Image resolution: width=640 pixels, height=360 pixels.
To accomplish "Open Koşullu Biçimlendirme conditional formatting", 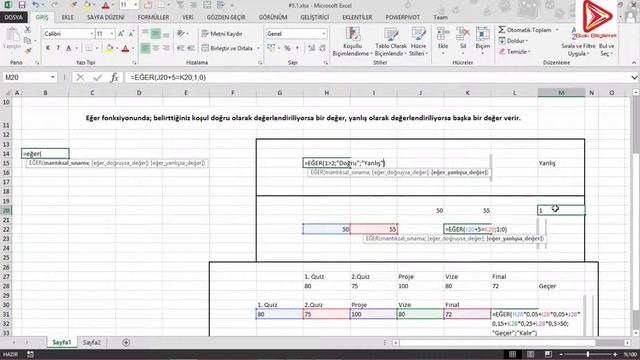I will 351,42.
